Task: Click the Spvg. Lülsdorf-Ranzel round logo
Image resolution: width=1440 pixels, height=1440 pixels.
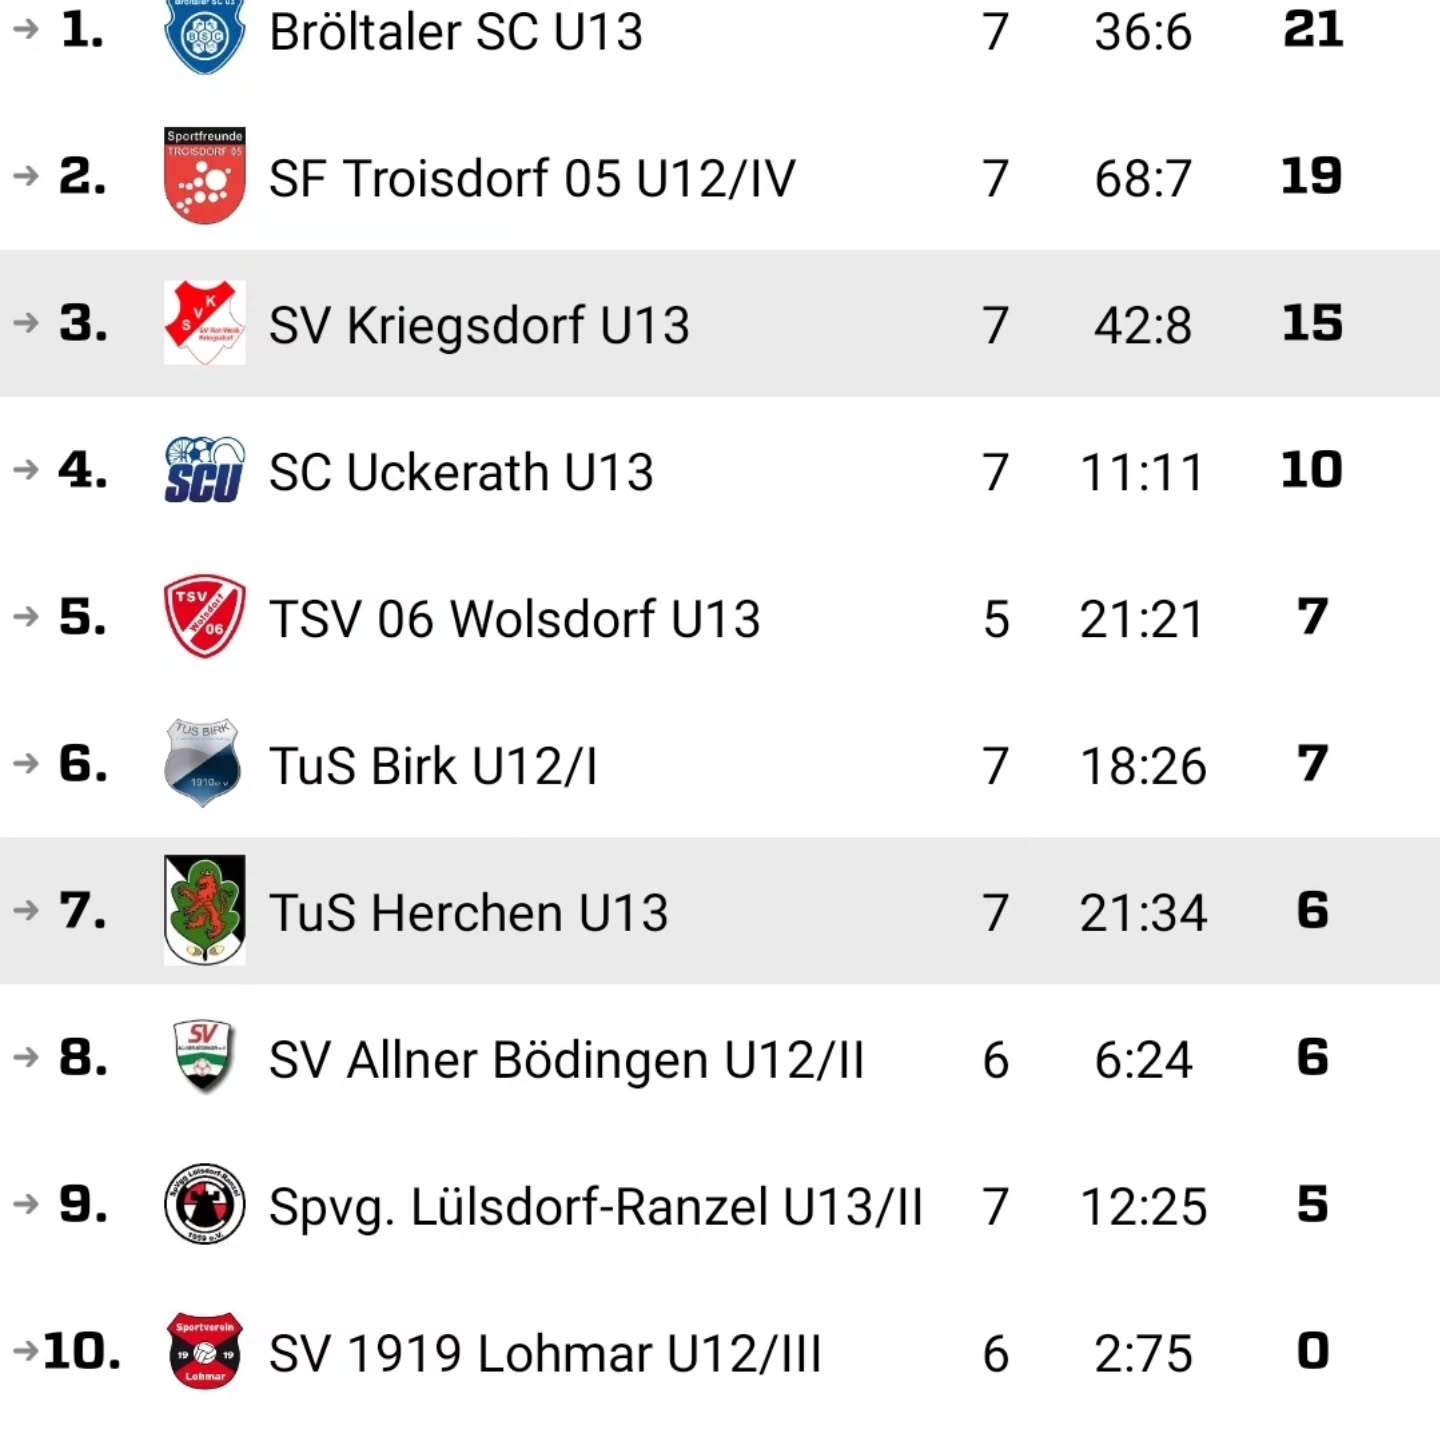Action: 204,1204
